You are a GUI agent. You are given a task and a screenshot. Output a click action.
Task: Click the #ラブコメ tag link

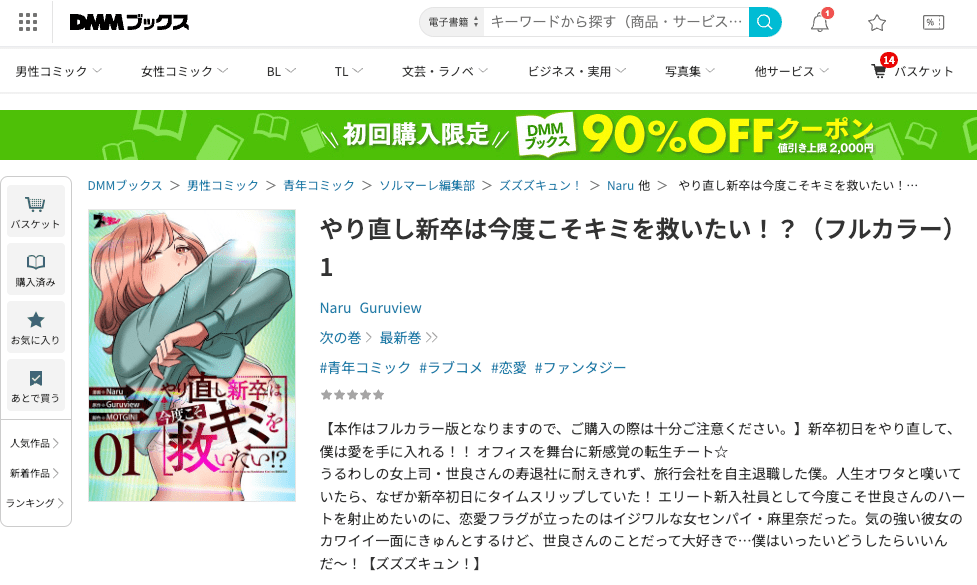[x=450, y=368]
